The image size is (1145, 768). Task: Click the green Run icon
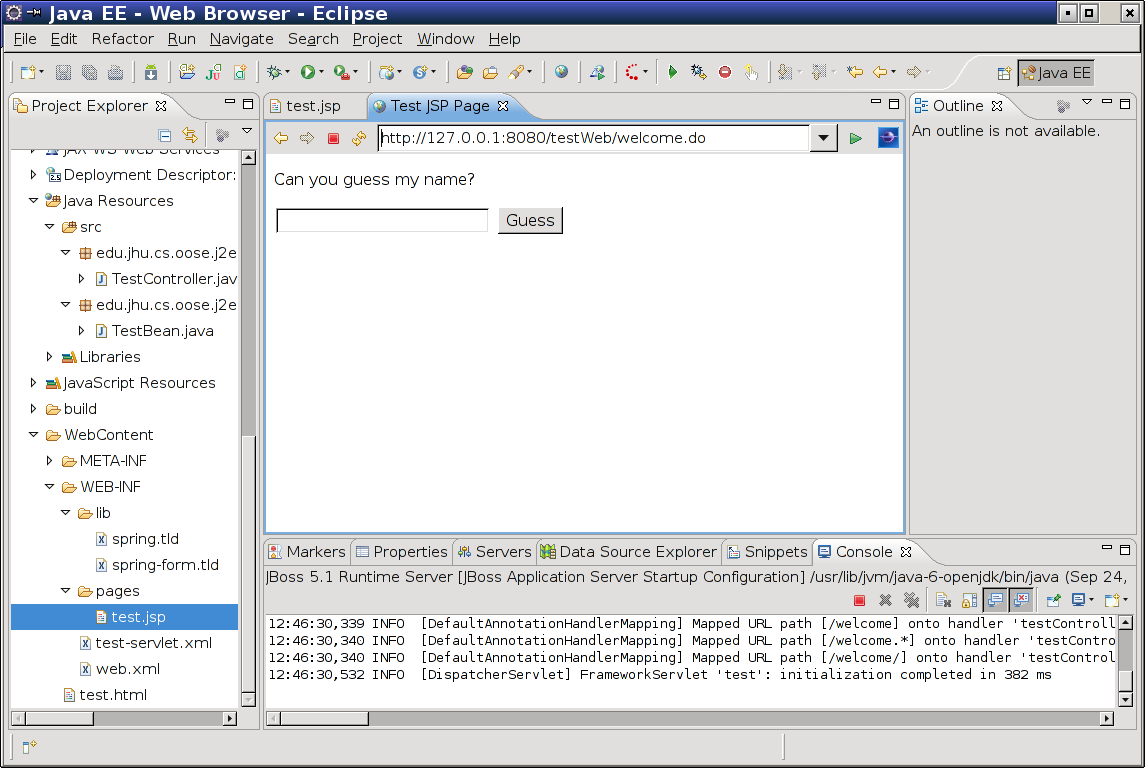point(307,72)
